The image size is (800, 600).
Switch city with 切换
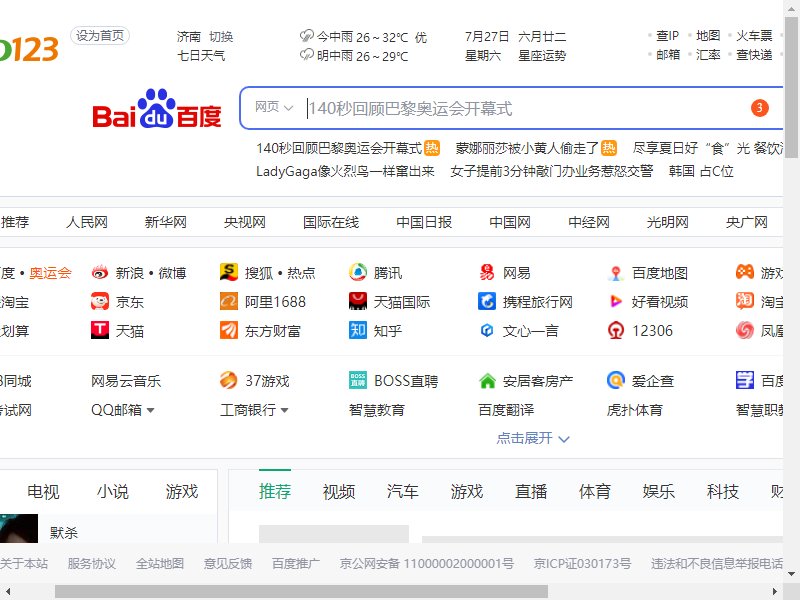pos(221,37)
